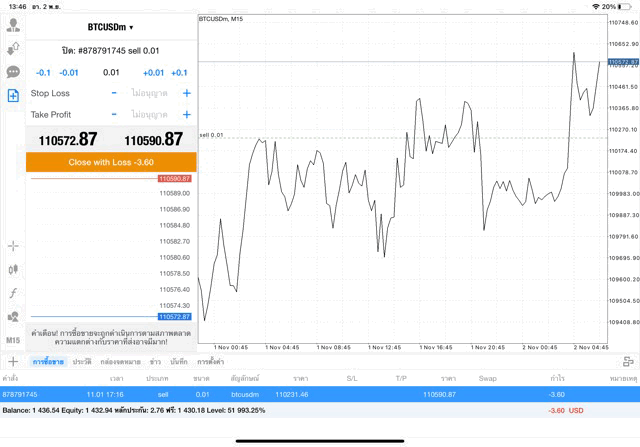Decrease volume by 0.1
The height and width of the screenshot is (447, 640).
click(x=43, y=72)
